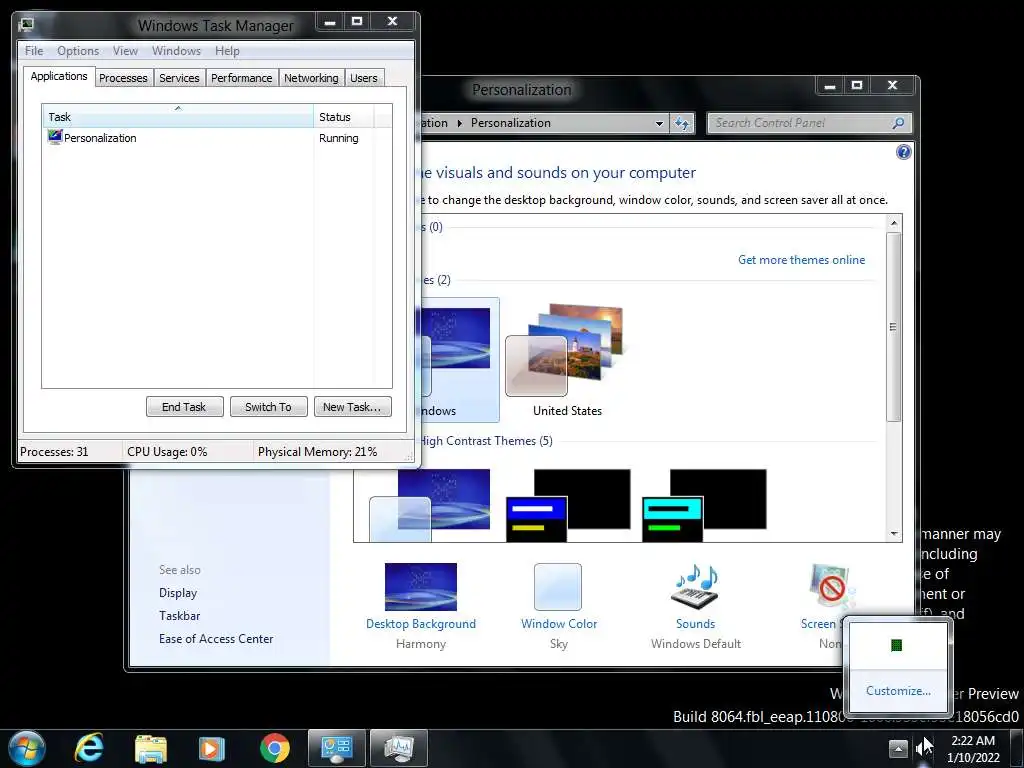Image resolution: width=1024 pixels, height=768 pixels.
Task: Click the search magnifier in Control Panel
Action: 899,123
